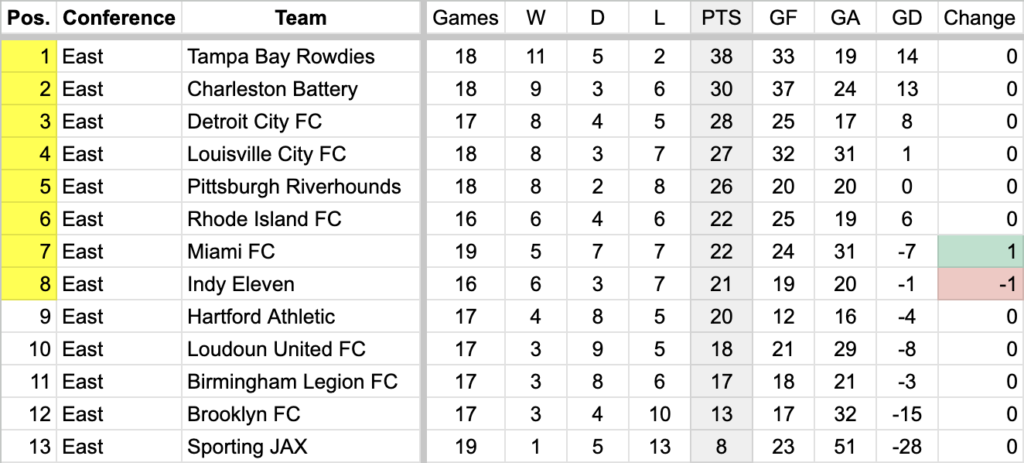This screenshot has height=463, width=1024.
Task: Click the Sporting JAX team cell
Action: click(300, 447)
